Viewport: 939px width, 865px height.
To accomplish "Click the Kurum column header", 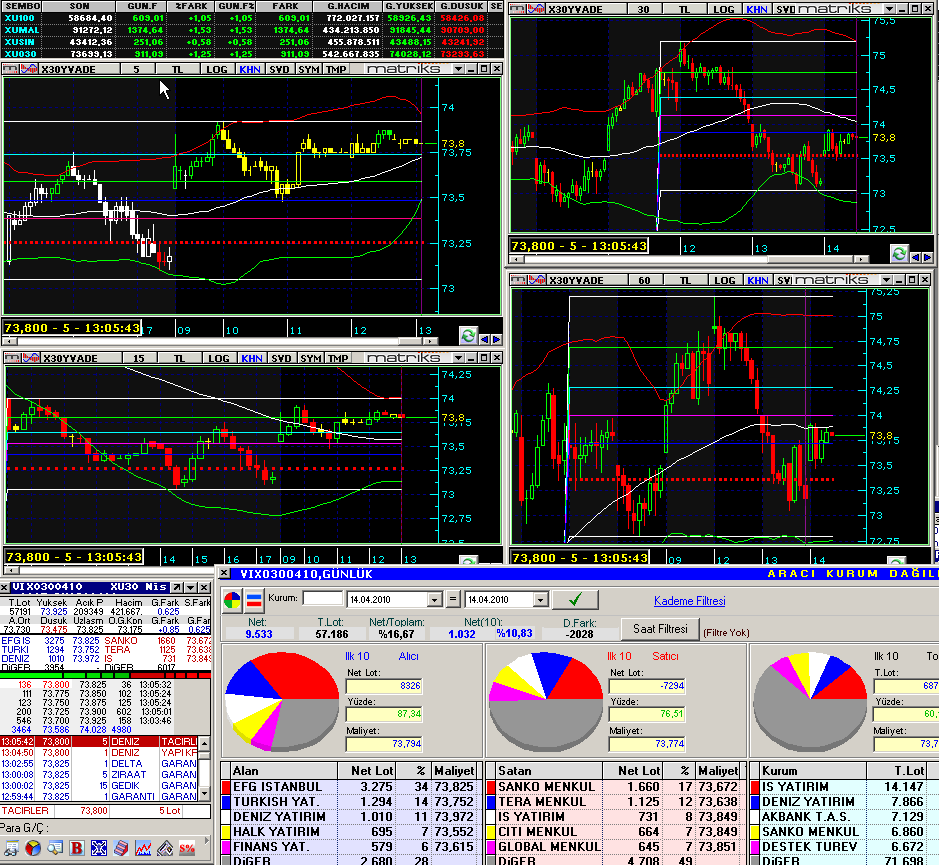I will tap(812, 770).
